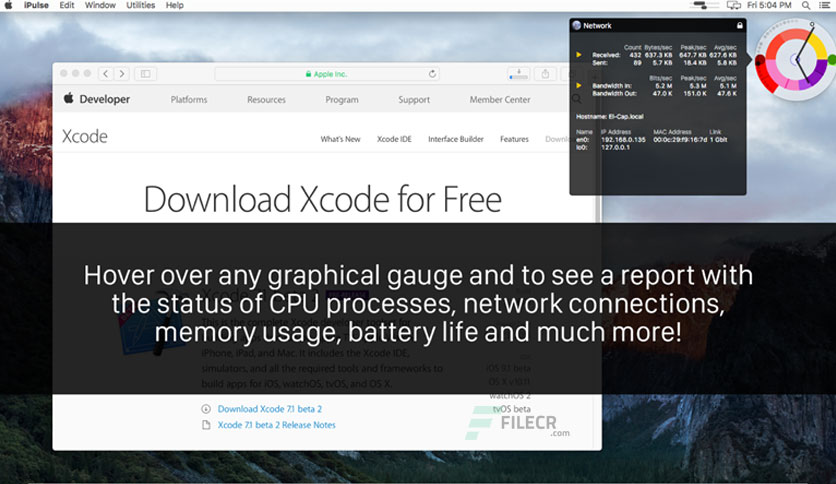Viewport: 836px width, 484px height.
Task: Click the 192.168.0.135 IP address
Action: pyautogui.click(x=623, y=140)
